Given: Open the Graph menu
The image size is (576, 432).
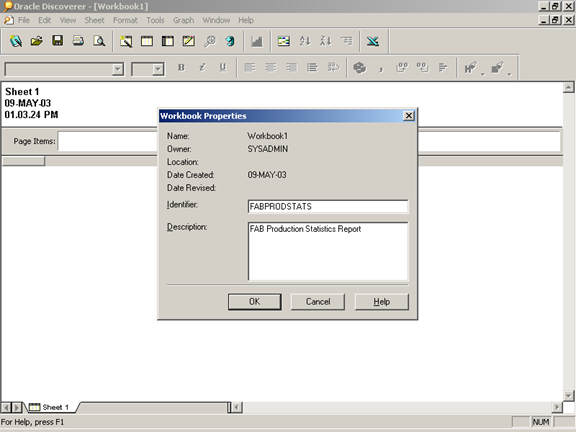Looking at the screenshot, I should [x=183, y=20].
